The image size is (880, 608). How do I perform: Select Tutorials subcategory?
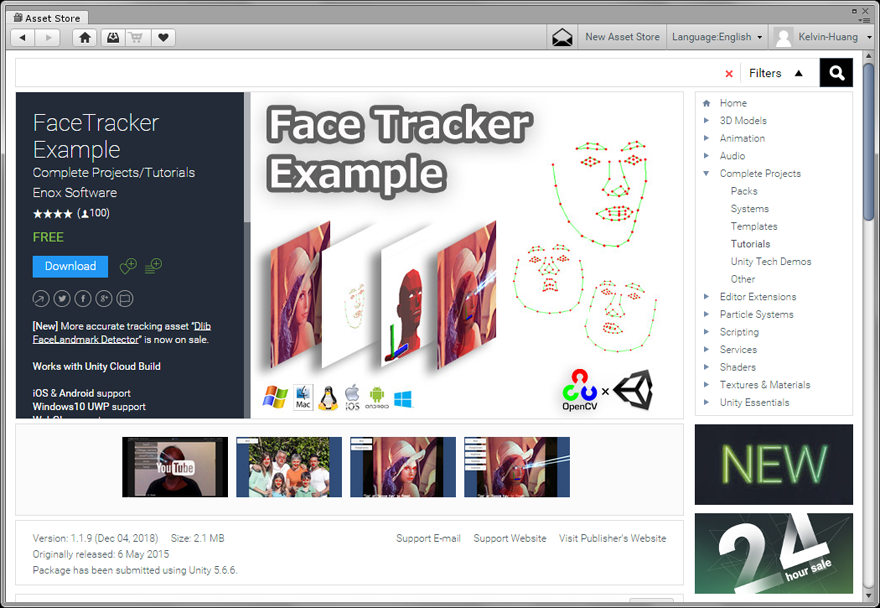750,244
